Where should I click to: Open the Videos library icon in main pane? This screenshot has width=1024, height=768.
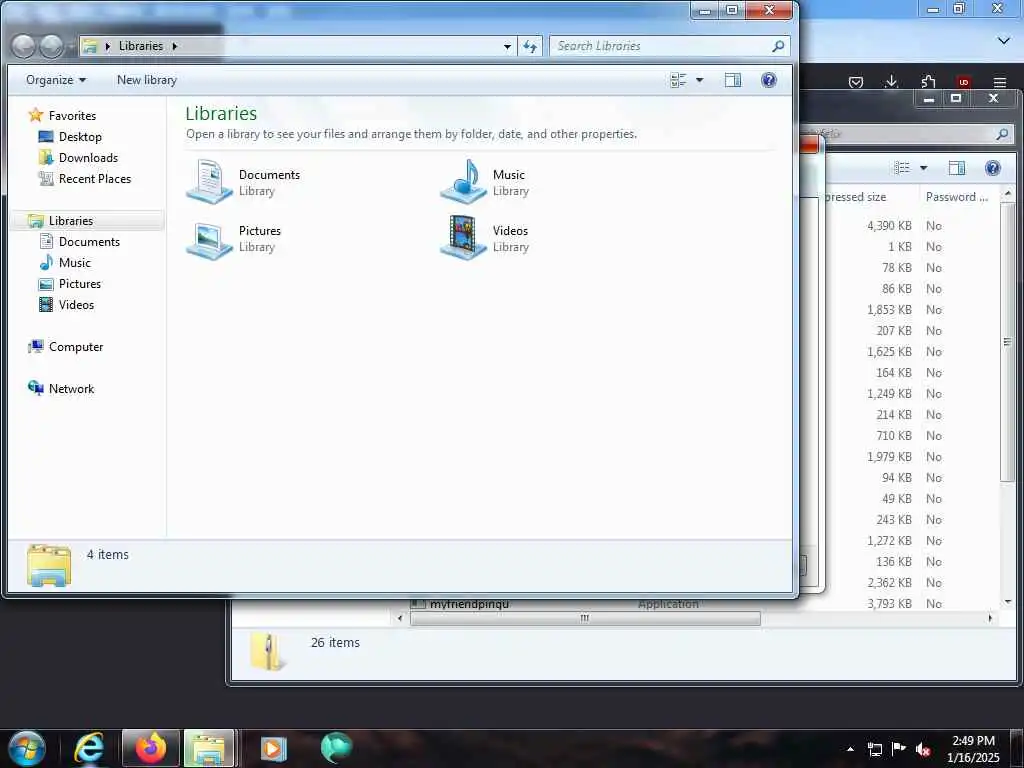(x=463, y=238)
